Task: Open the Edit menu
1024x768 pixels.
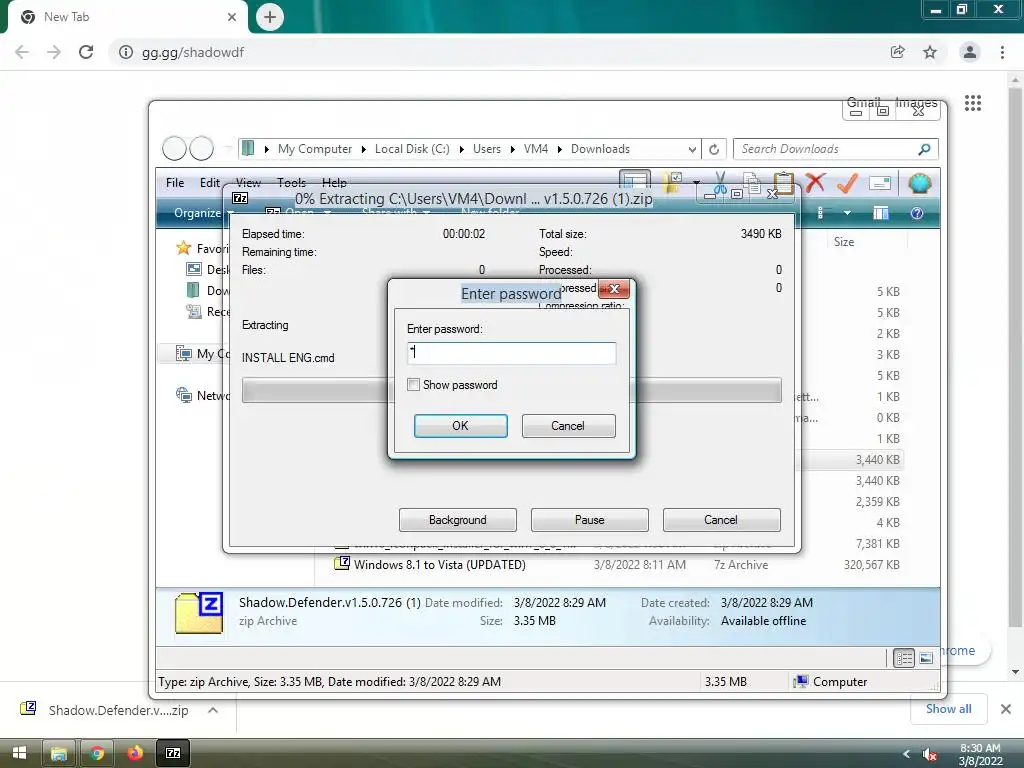Action: coord(210,183)
